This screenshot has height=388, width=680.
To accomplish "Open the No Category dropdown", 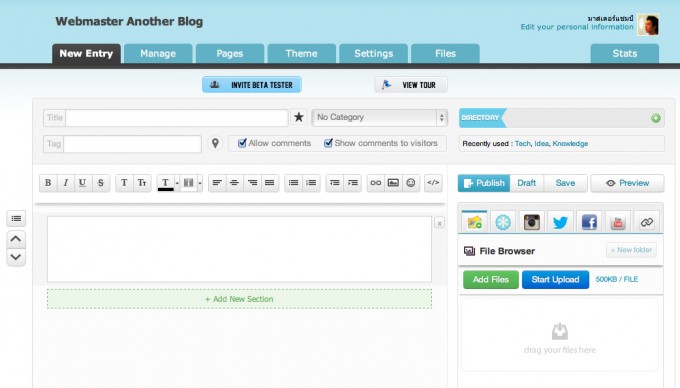I will (379, 117).
